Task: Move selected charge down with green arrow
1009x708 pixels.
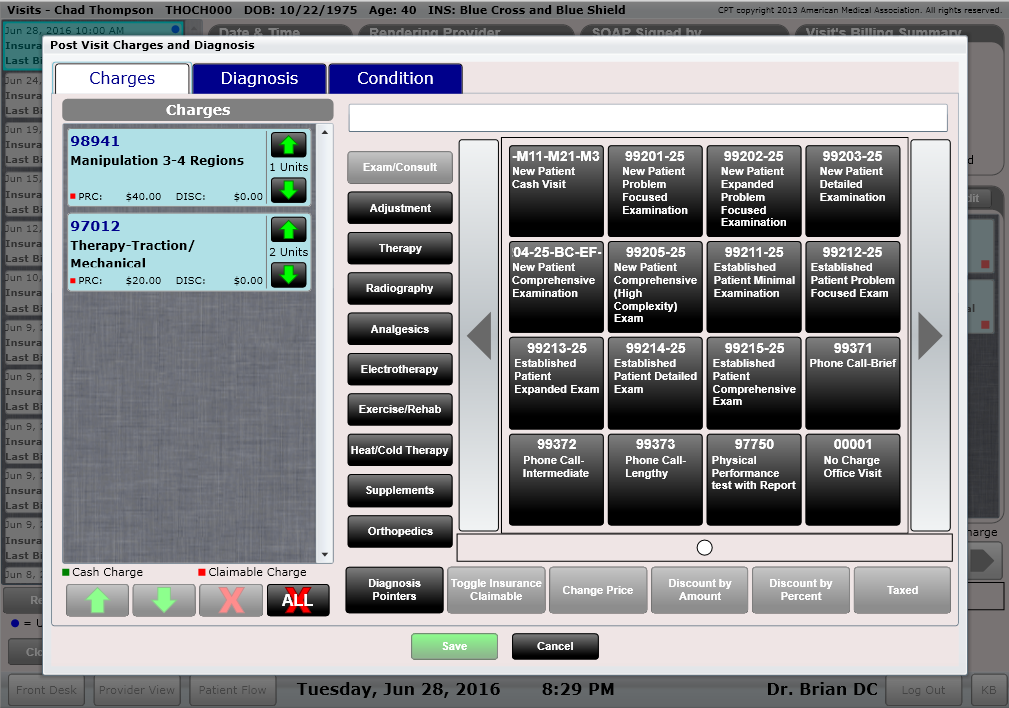Action: (x=164, y=600)
